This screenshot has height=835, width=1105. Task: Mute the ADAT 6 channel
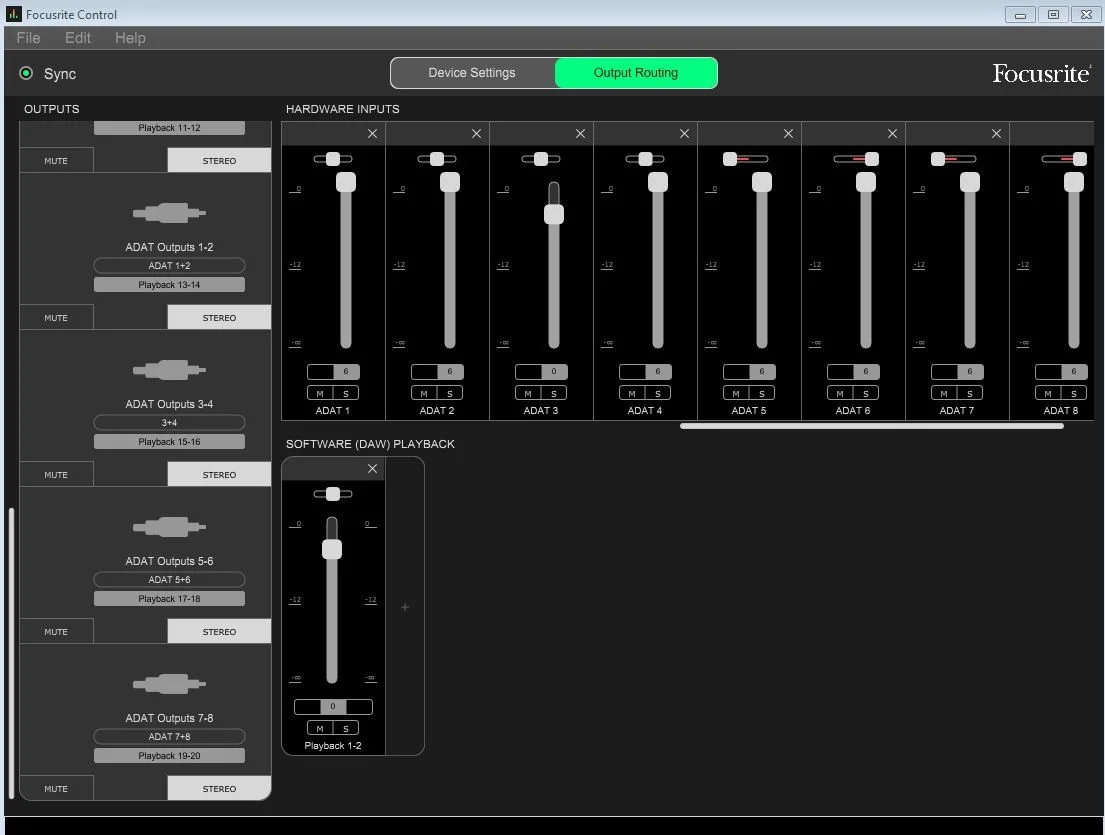[x=839, y=393]
